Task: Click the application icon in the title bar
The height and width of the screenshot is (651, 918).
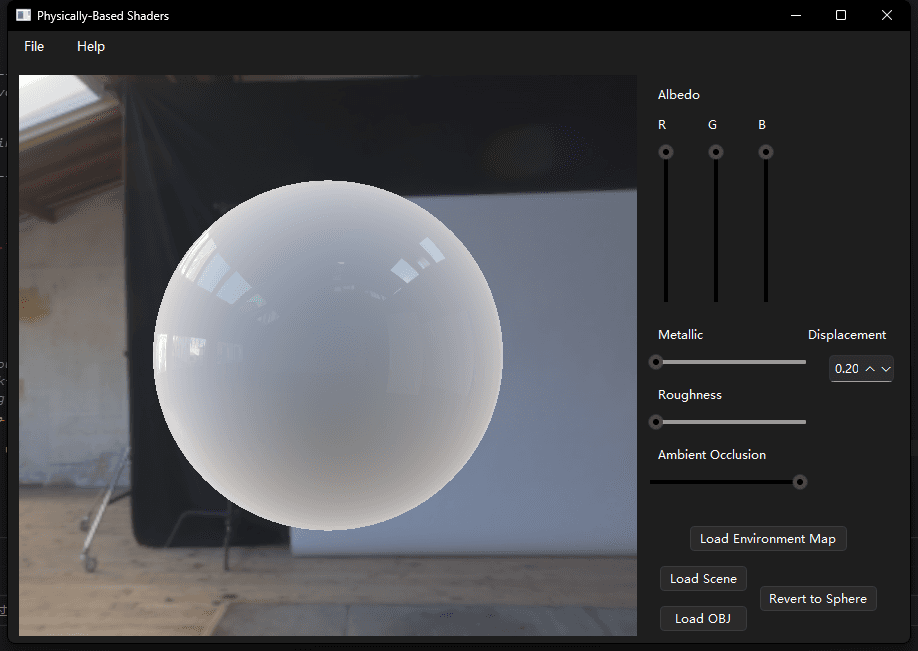Action: 23,15
